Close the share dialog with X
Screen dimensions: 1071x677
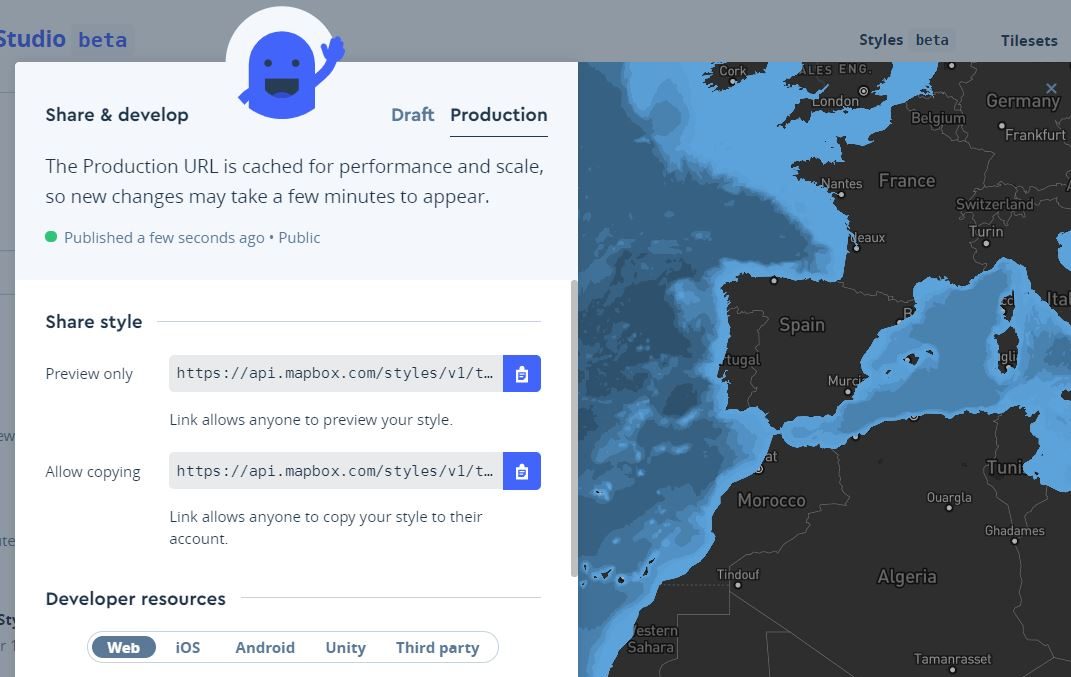[1051, 89]
